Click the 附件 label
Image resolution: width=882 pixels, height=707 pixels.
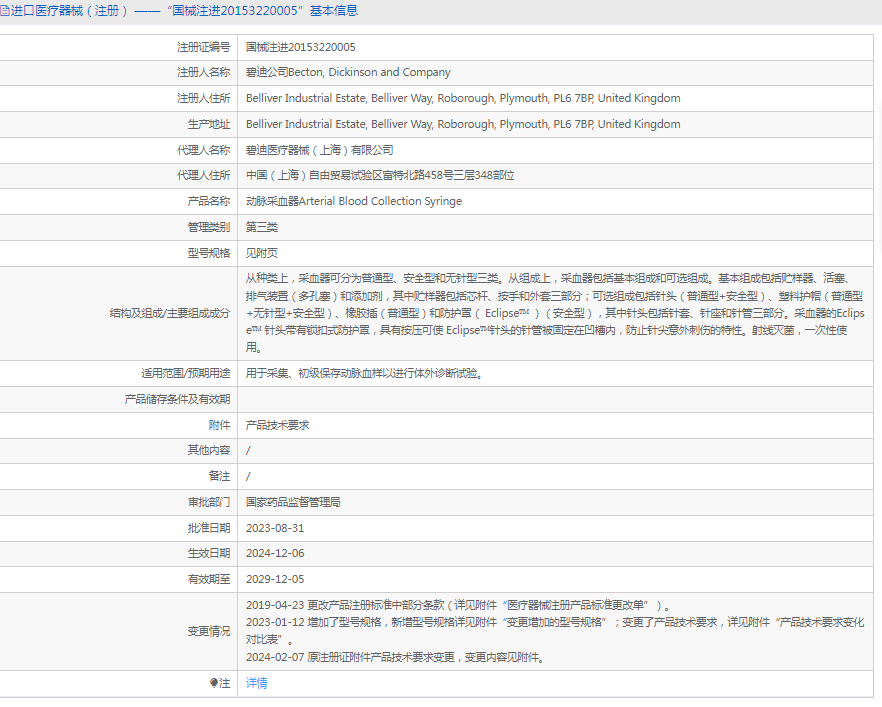(219, 425)
